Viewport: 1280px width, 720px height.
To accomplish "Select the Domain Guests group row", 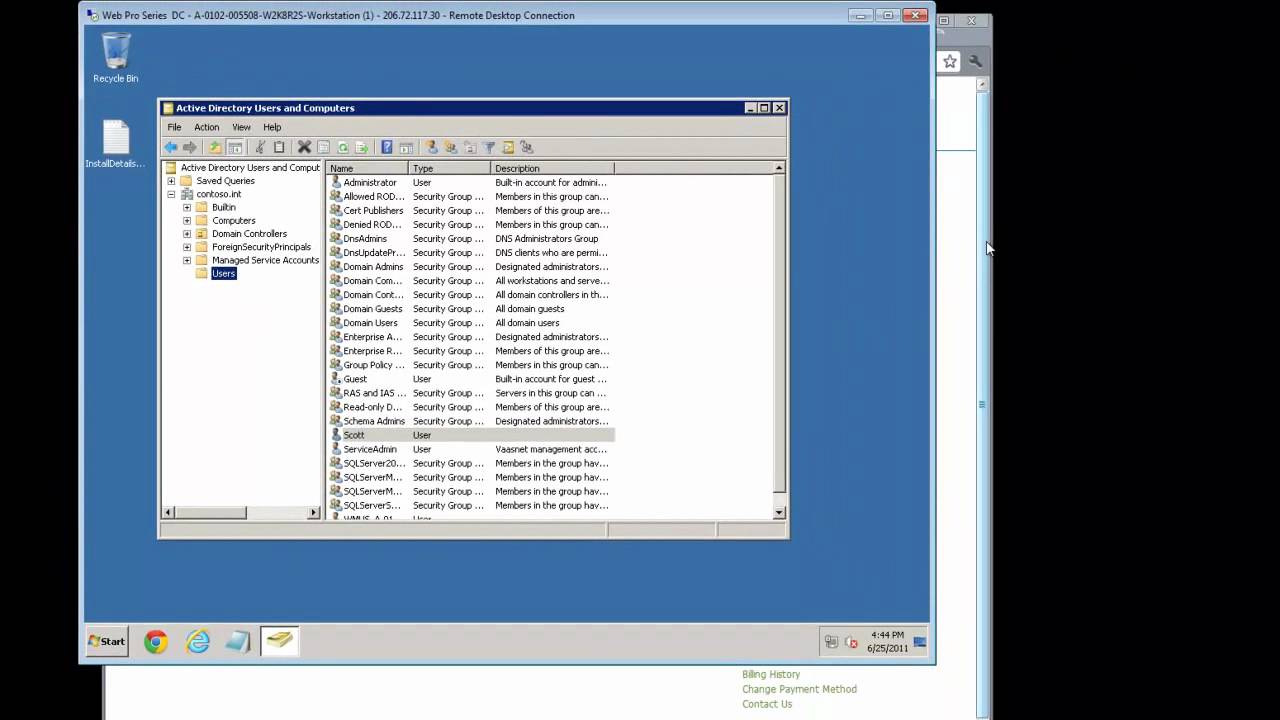I will 471,309.
